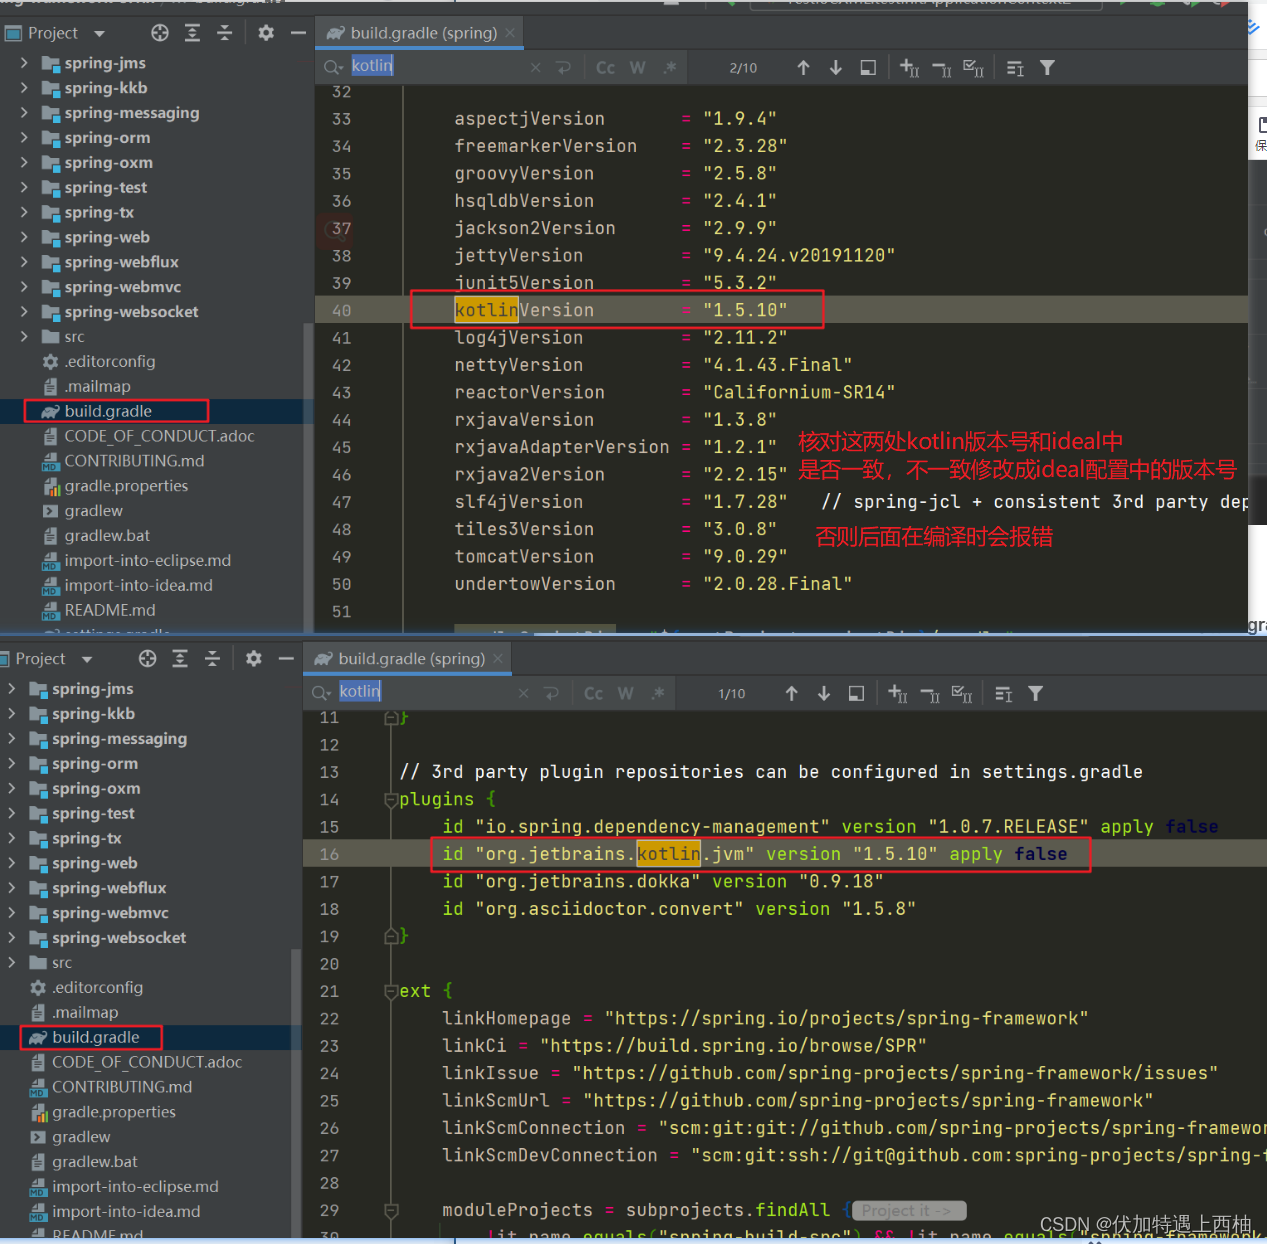Toggle Words (W) option in the 2/10 find bar
Image resolution: width=1267 pixels, height=1244 pixels.
pyautogui.click(x=637, y=68)
